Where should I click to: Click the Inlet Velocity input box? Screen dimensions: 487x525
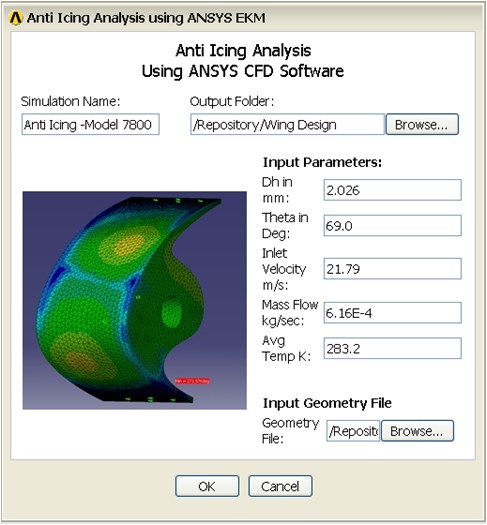[x=392, y=269]
